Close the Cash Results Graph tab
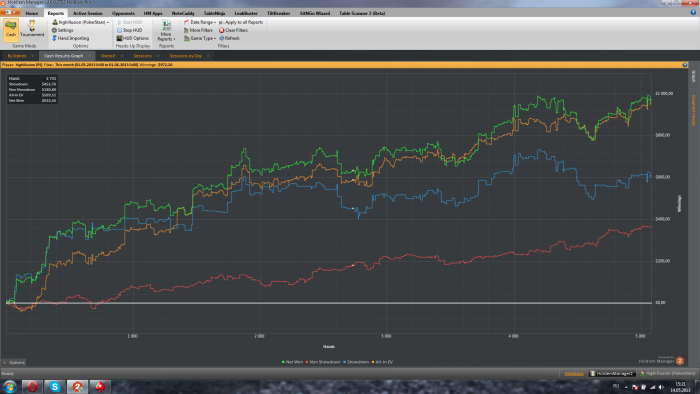 [90, 56]
